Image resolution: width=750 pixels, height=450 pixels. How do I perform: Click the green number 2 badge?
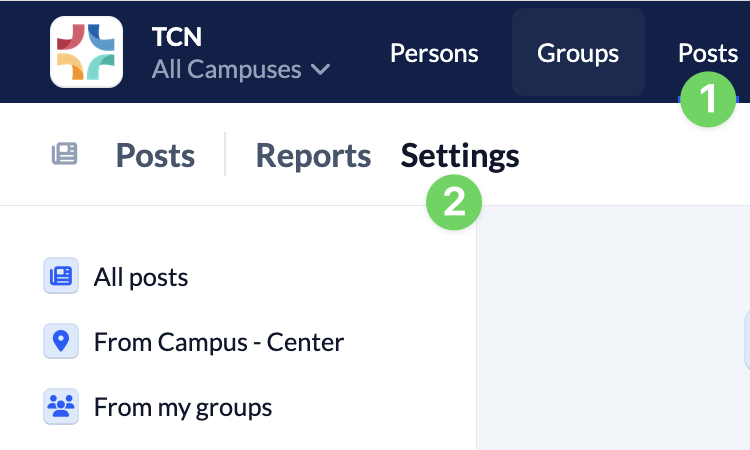tap(454, 203)
